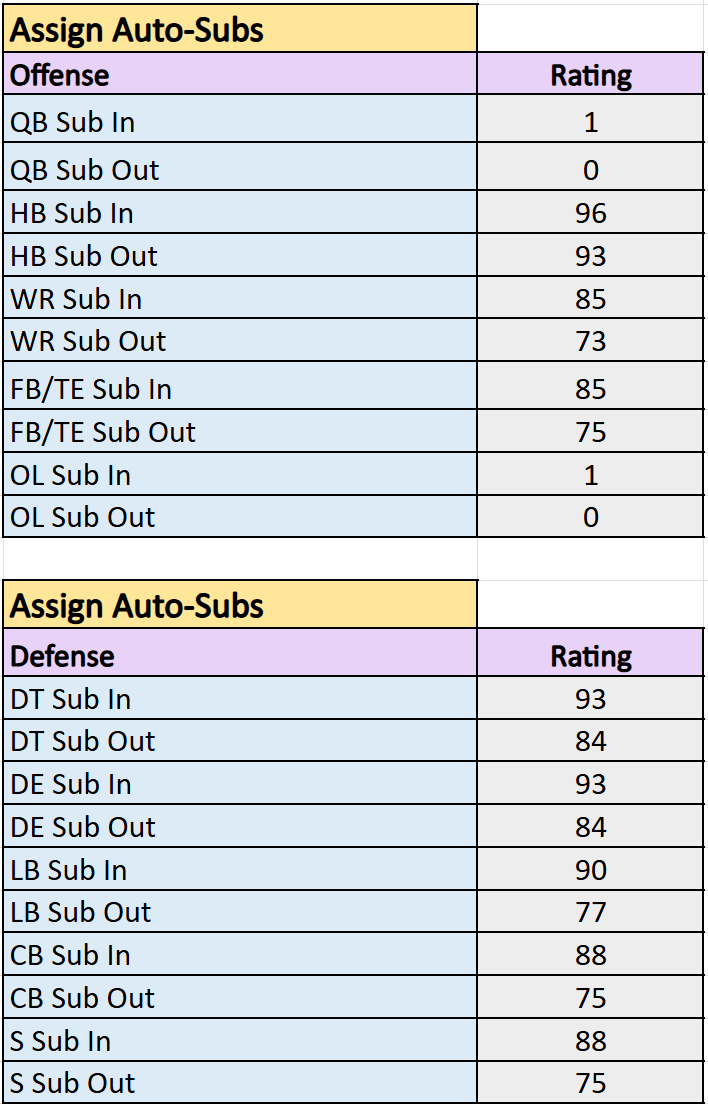Select the LB Sub In rating cell

(x=590, y=870)
